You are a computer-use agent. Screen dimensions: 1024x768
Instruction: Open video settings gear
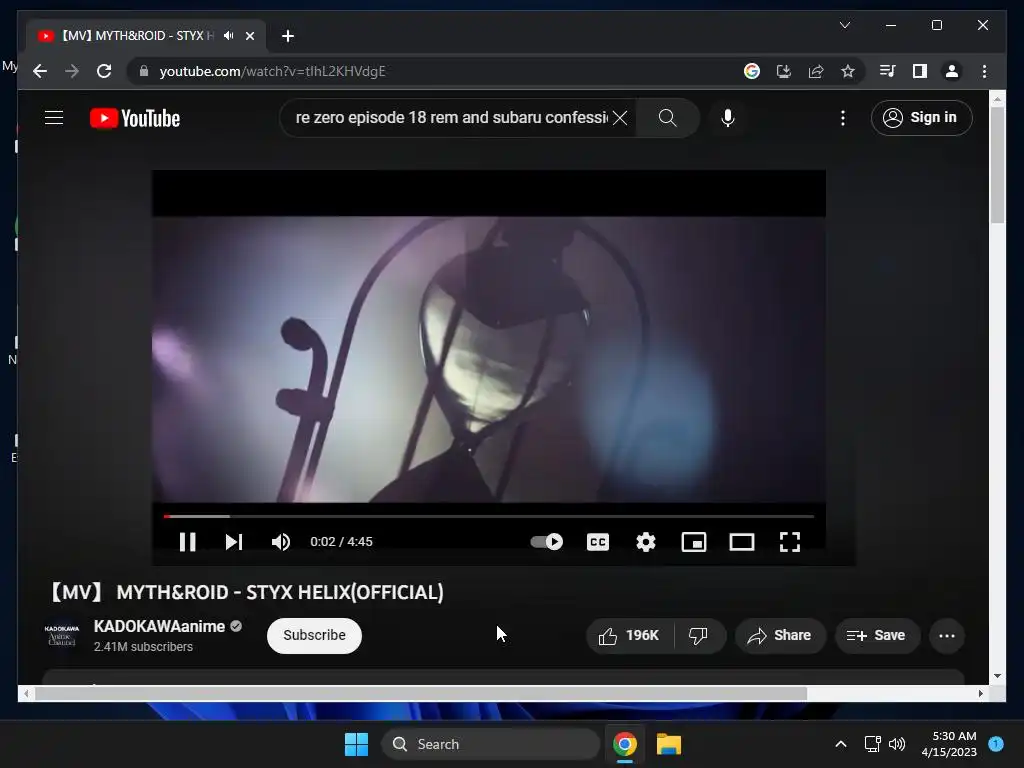click(x=646, y=541)
